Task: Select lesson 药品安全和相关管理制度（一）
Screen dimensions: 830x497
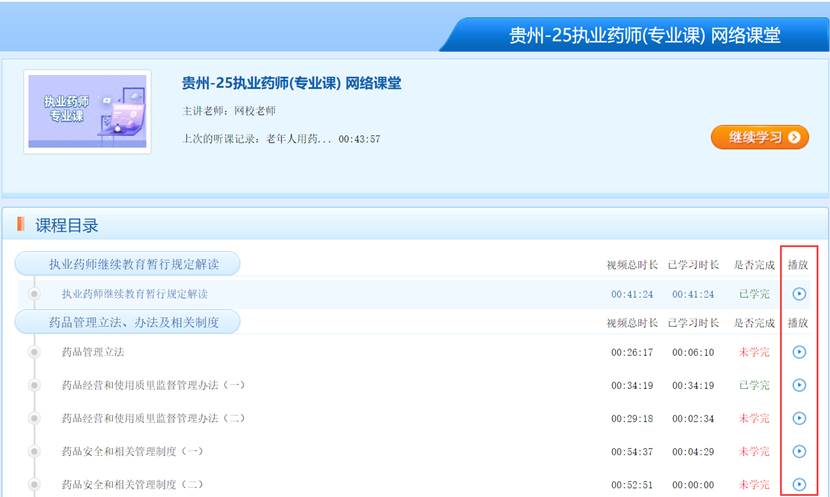Action: click(x=132, y=451)
